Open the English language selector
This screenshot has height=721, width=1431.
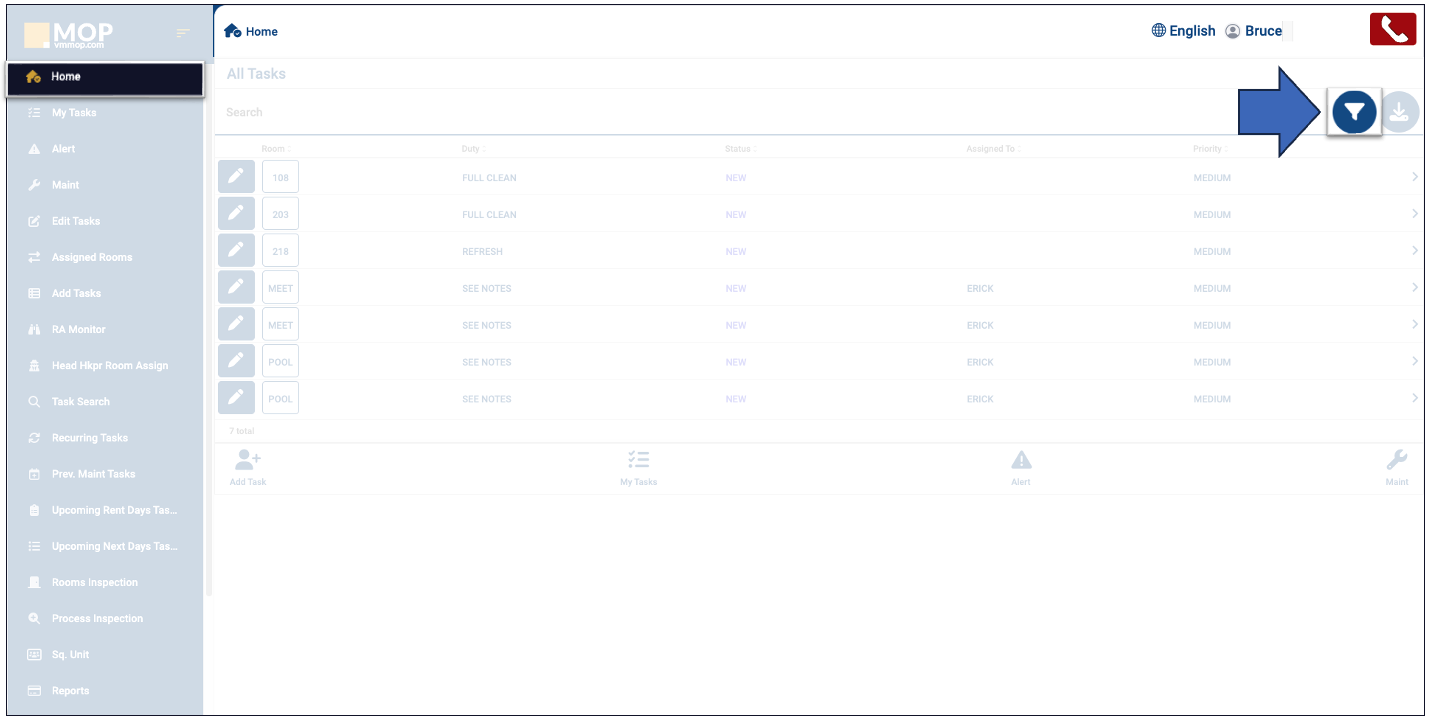click(1184, 31)
